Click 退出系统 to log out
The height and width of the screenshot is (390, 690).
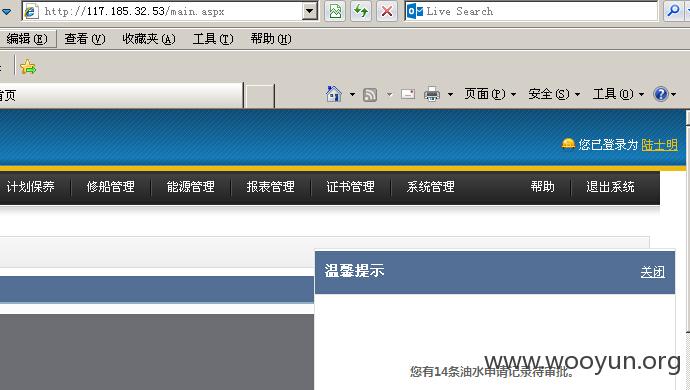(610, 187)
